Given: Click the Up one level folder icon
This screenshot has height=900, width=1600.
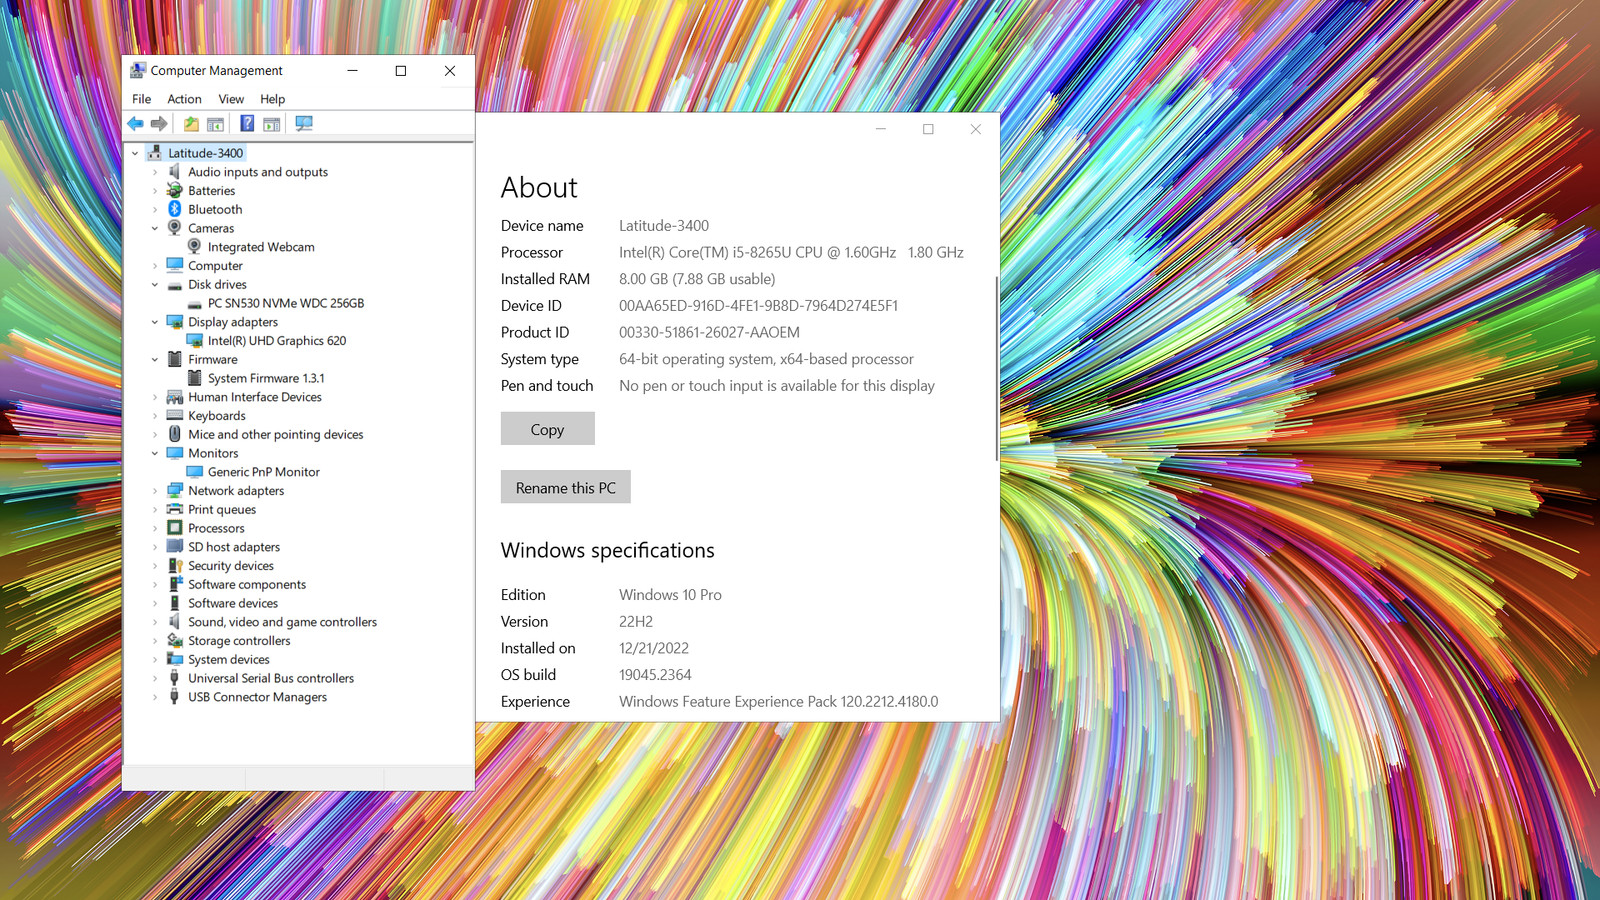Looking at the screenshot, I should tap(190, 124).
